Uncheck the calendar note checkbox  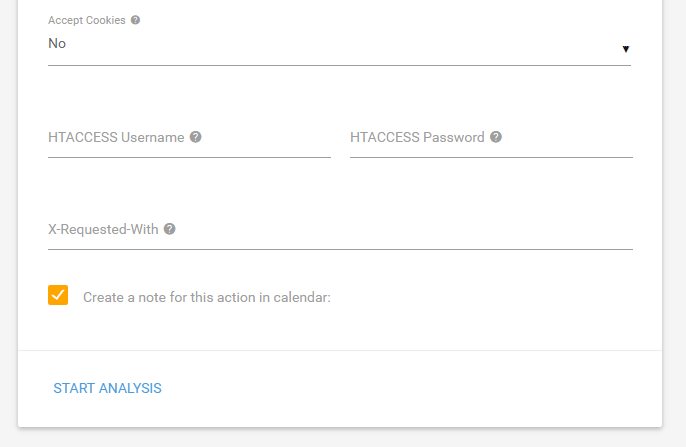click(x=58, y=295)
